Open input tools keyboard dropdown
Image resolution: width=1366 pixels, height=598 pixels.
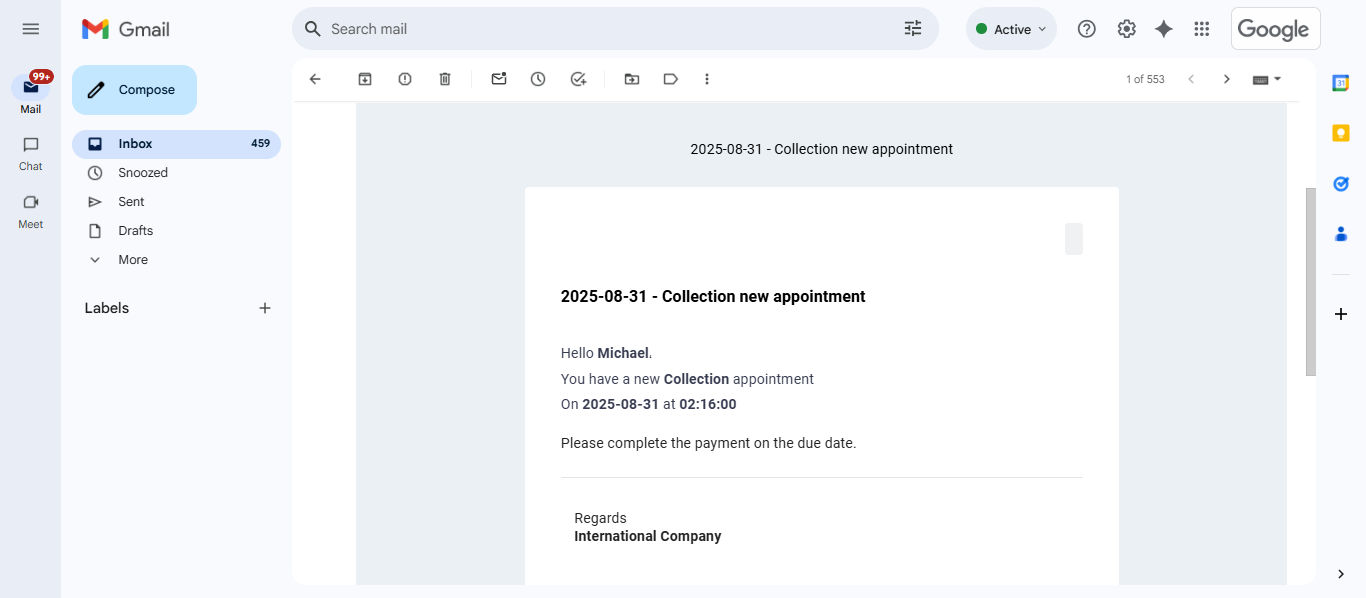pos(1267,79)
